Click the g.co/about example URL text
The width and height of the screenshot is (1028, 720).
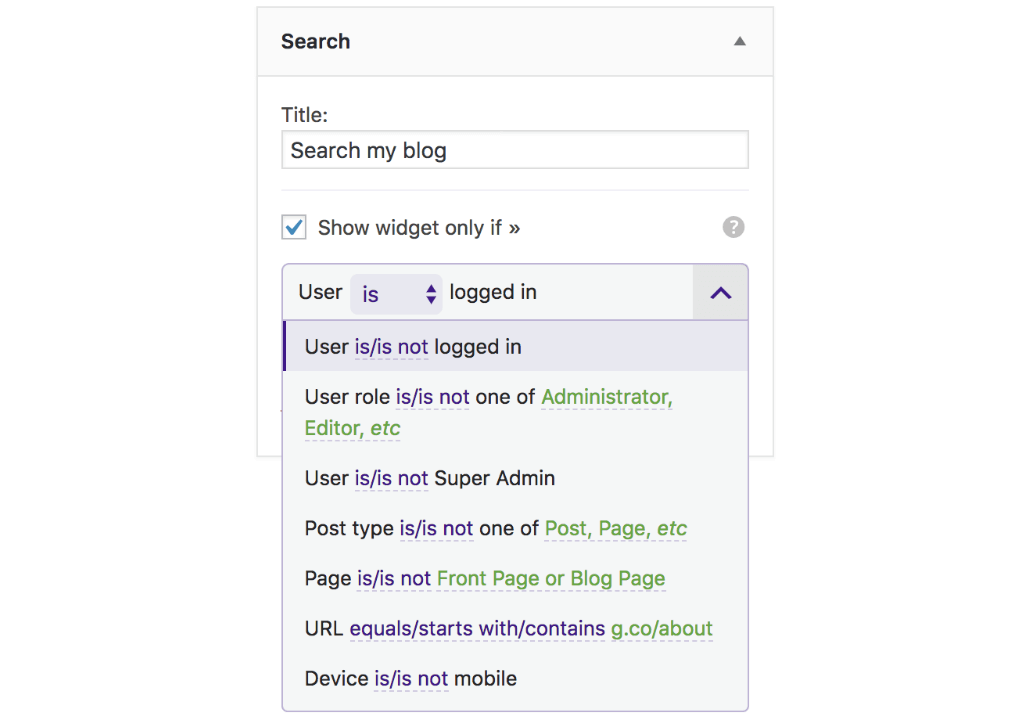pos(662,628)
